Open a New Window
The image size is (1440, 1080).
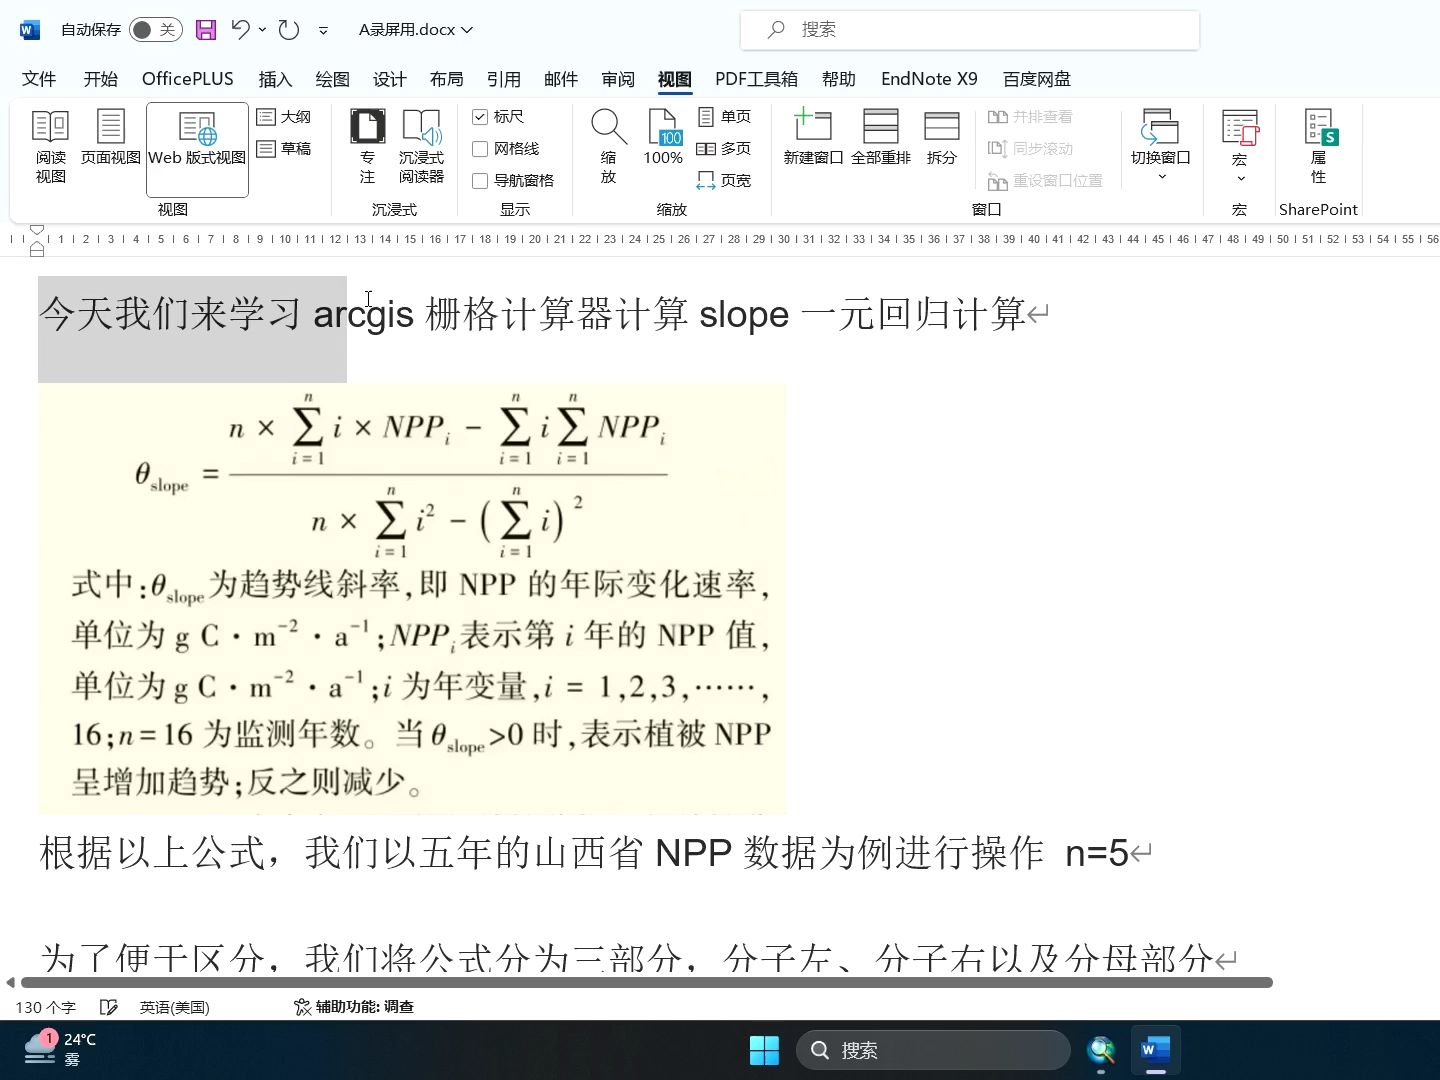tap(813, 139)
